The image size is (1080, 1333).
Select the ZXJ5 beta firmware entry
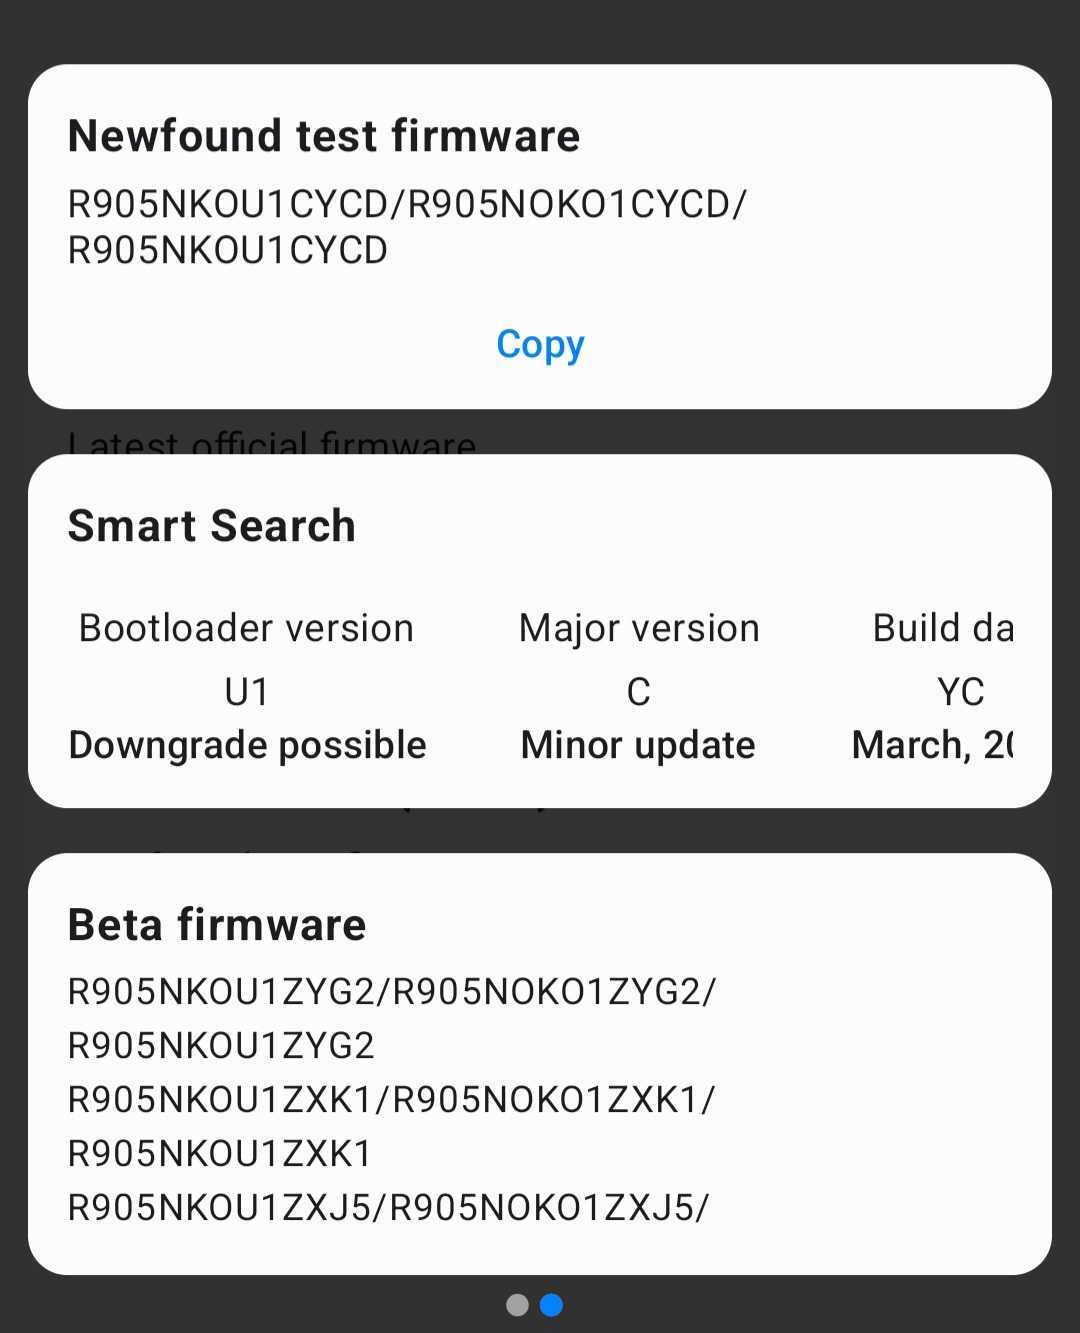[x=388, y=1208]
